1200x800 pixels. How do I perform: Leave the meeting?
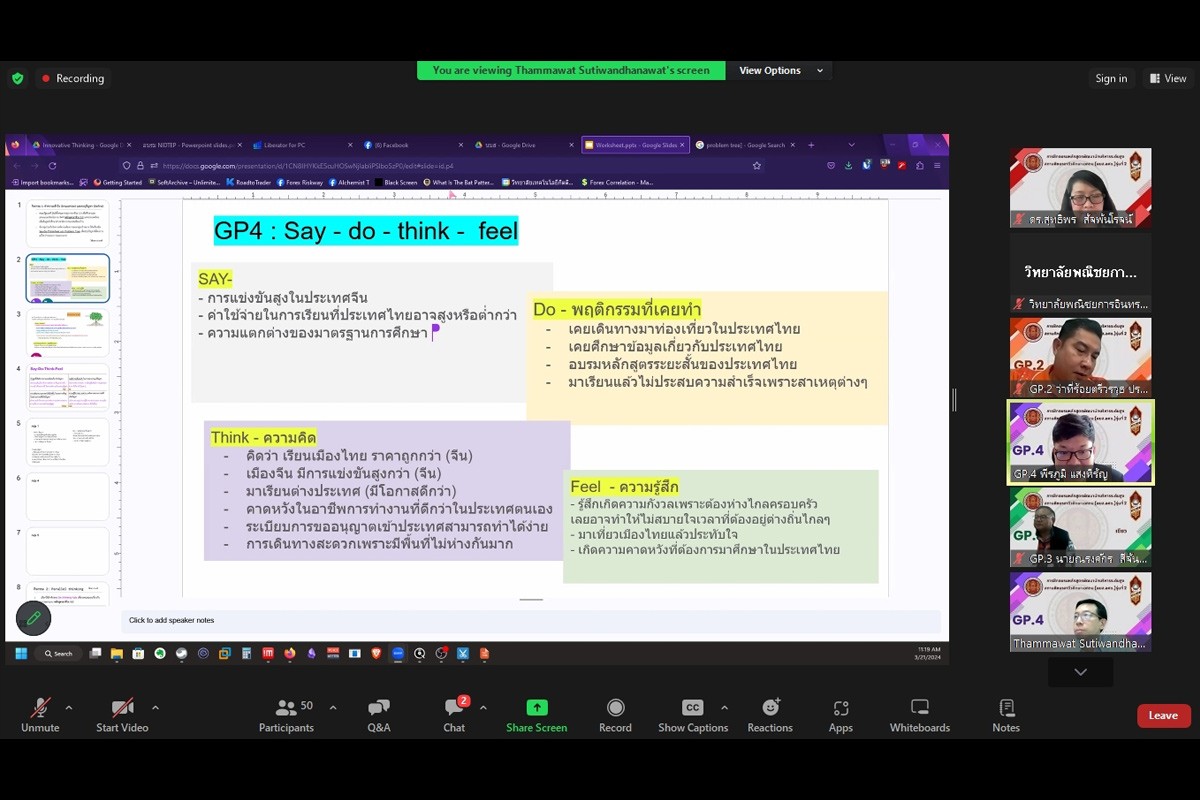1163,716
